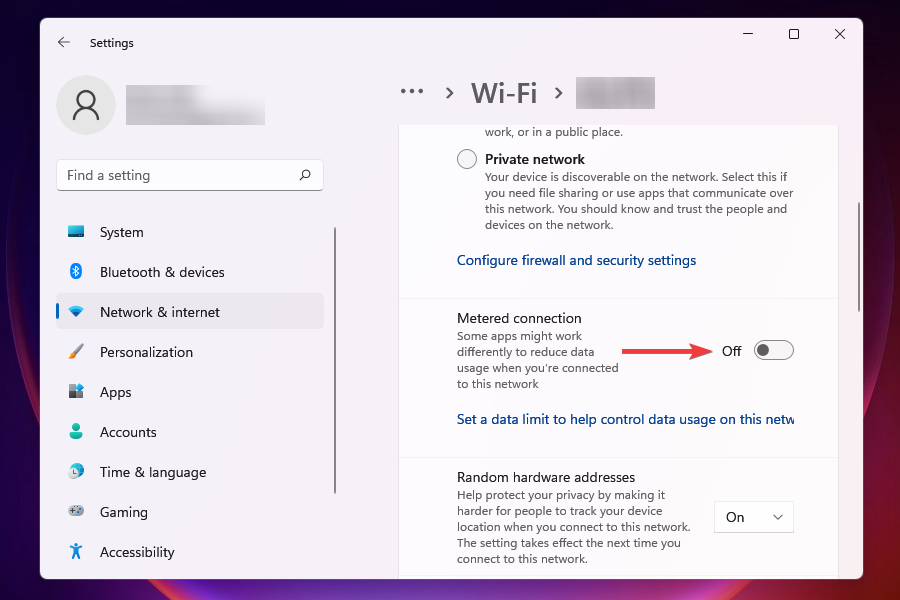Close the Settings window
The width and height of the screenshot is (900, 600).
[840, 34]
